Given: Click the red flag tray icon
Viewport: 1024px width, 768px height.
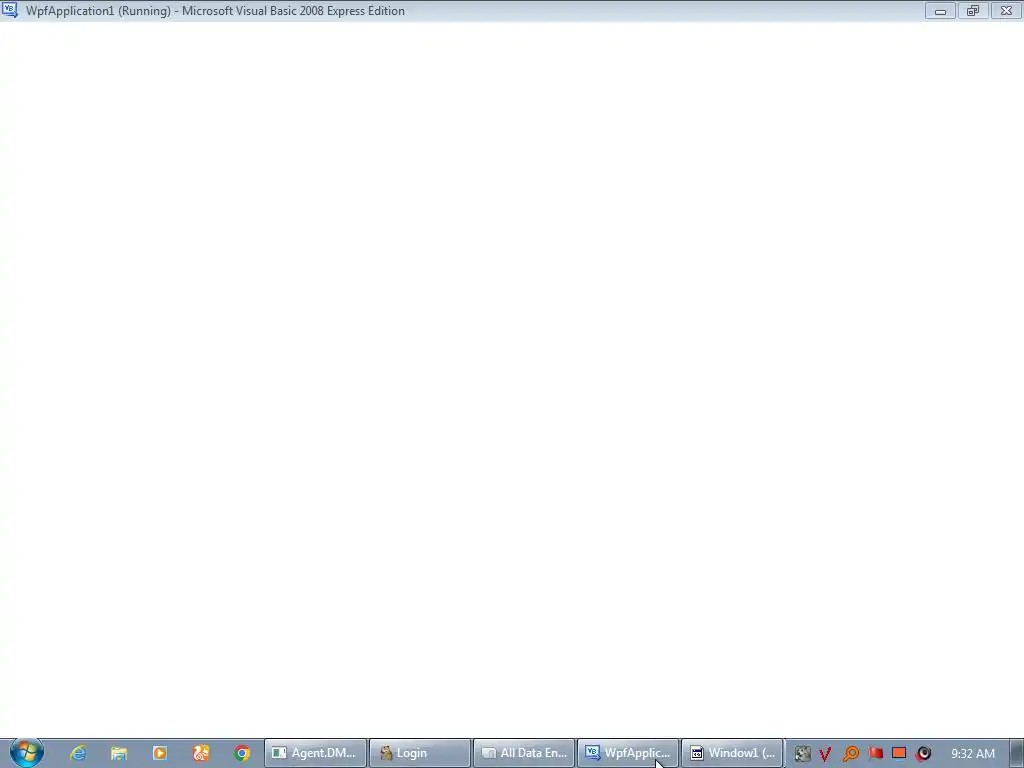Looking at the screenshot, I should pyautogui.click(x=875, y=753).
